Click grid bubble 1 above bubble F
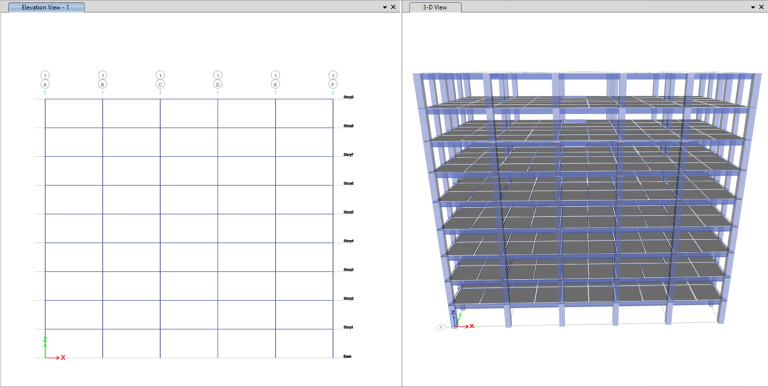 coord(333,75)
